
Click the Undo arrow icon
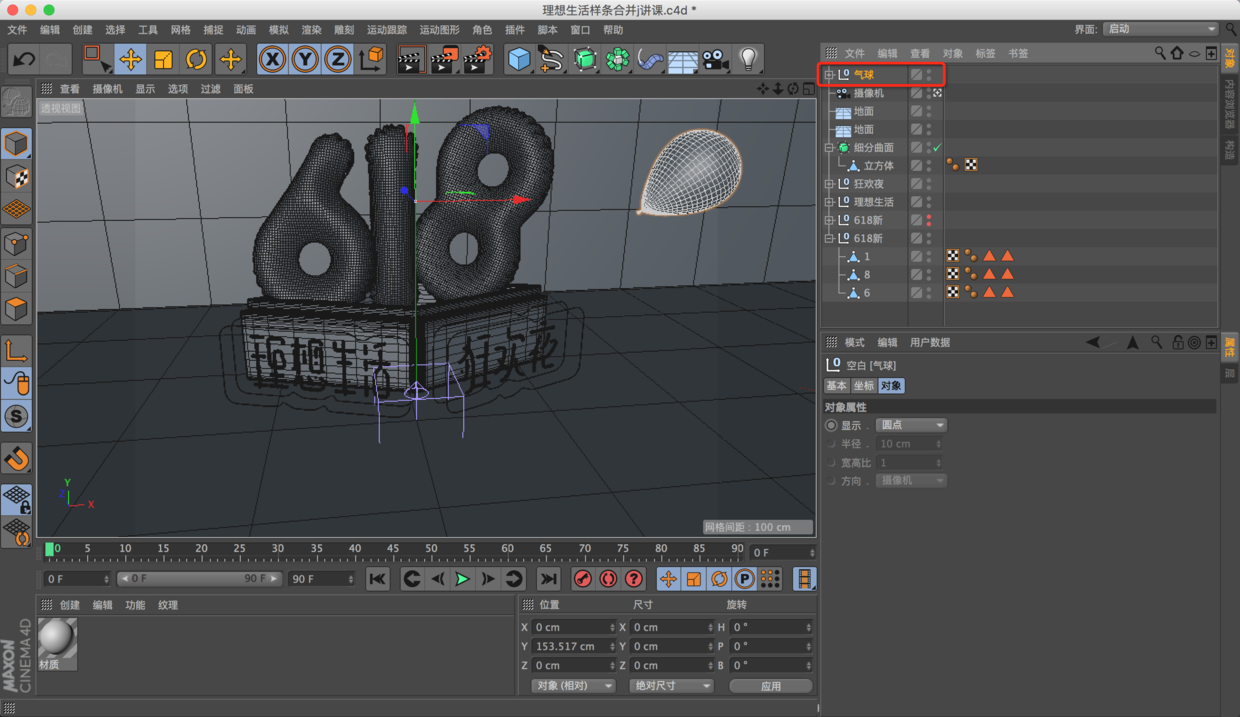coord(22,59)
